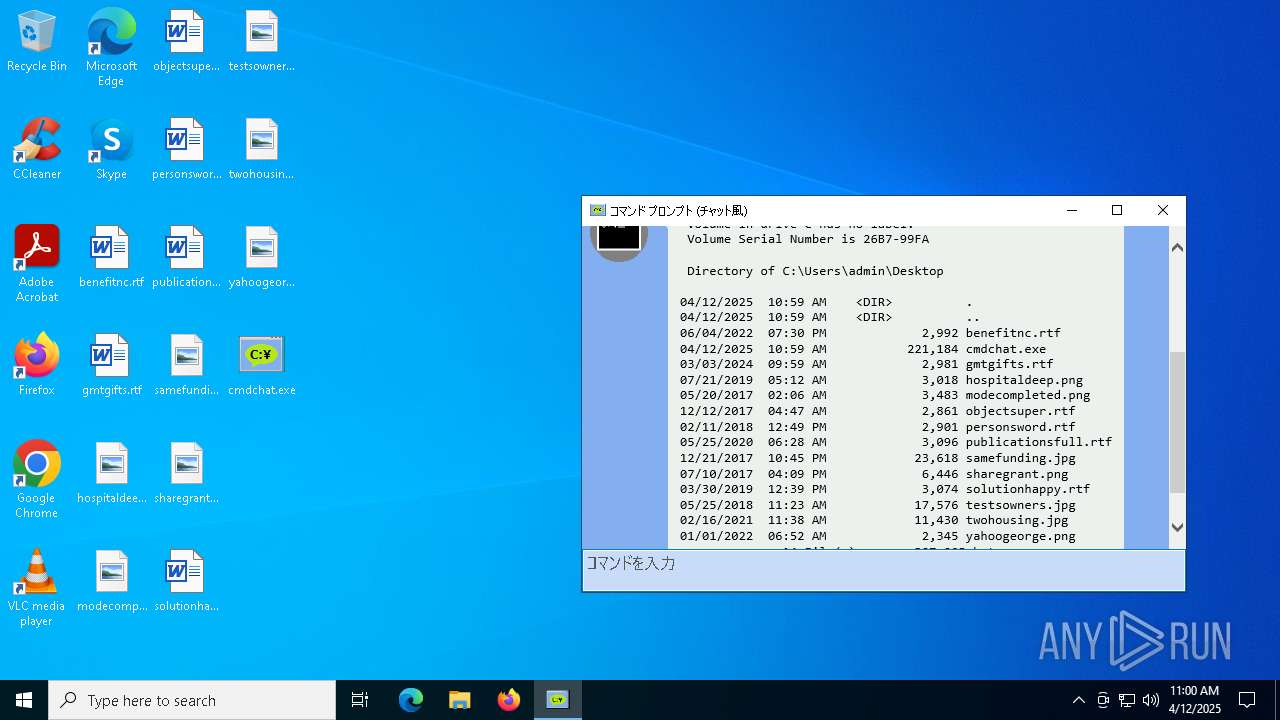Open Google Chrome desktop shortcut
Screen dimensions: 1280x720
coord(37,480)
